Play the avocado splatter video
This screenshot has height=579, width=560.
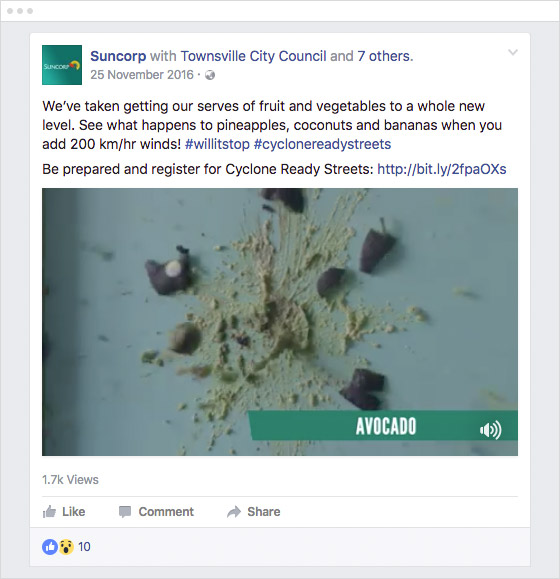click(x=280, y=322)
